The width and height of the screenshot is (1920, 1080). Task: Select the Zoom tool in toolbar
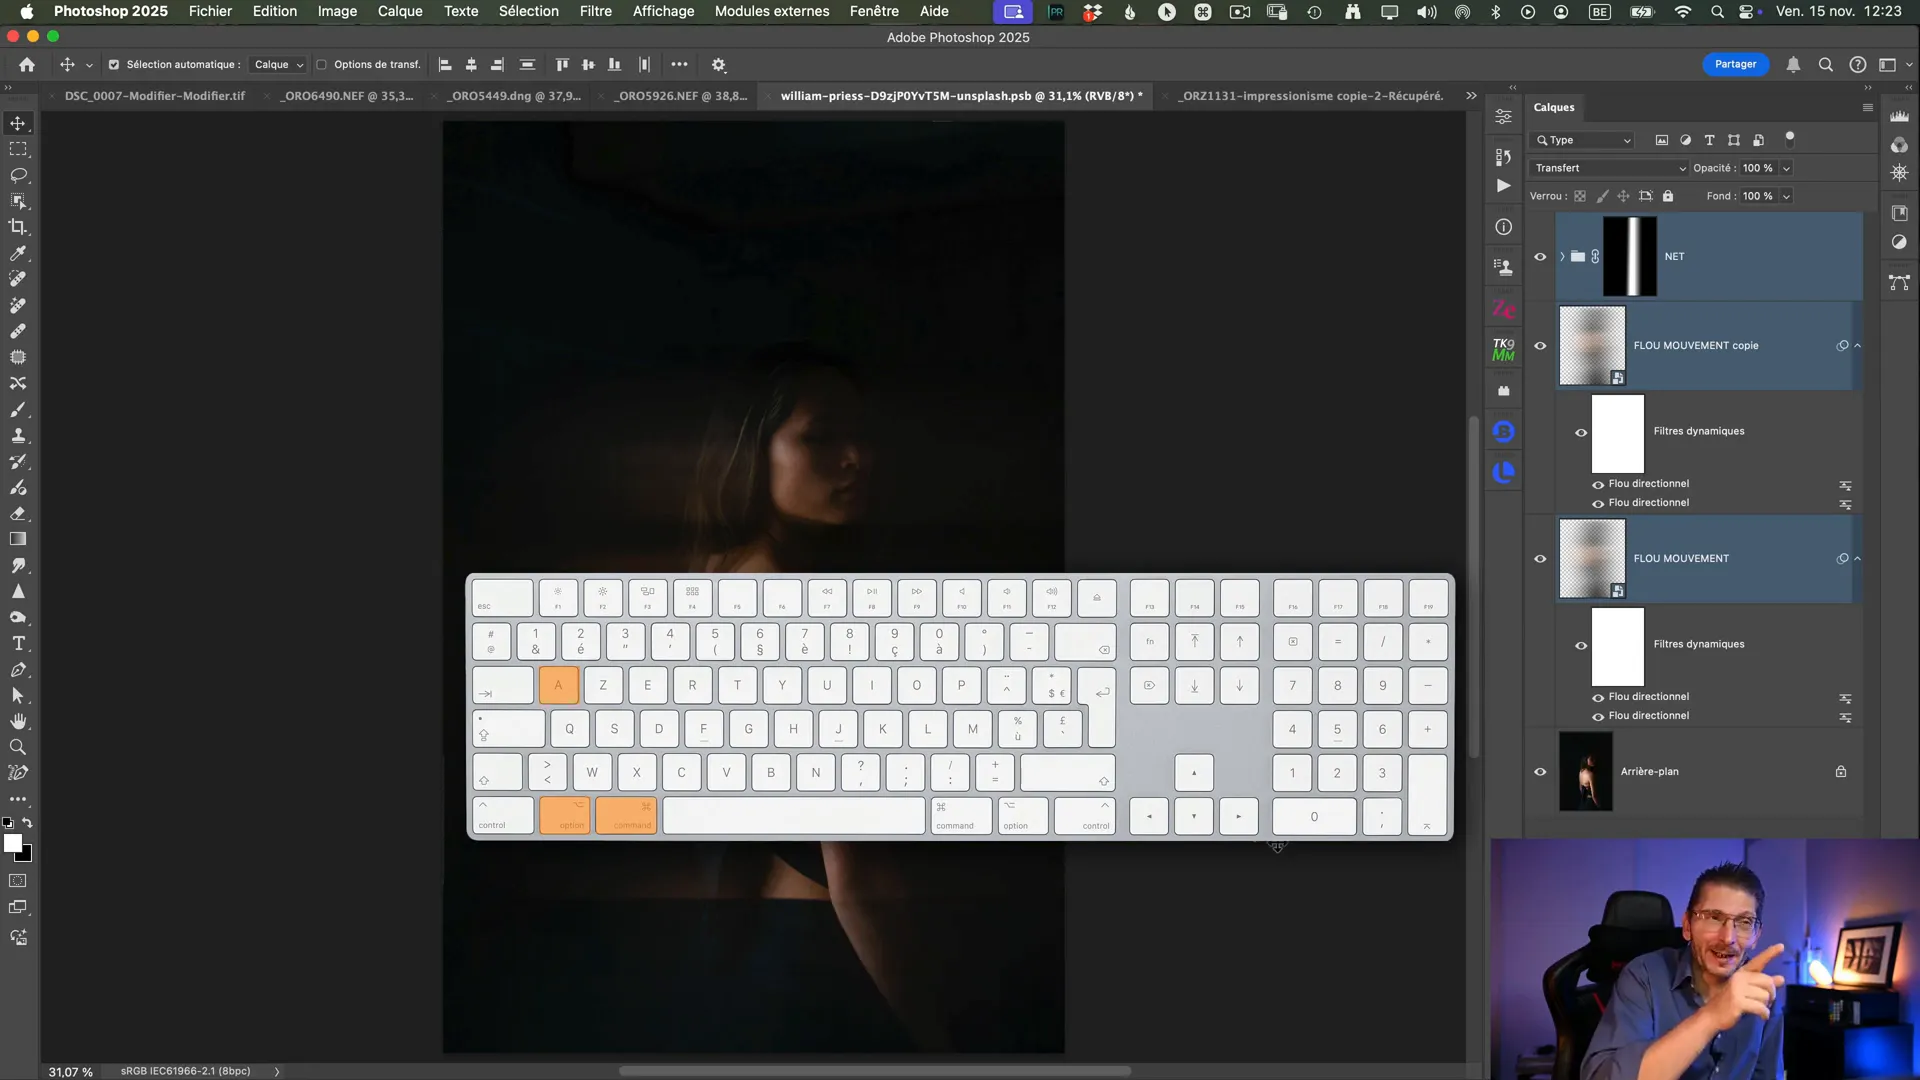18,747
